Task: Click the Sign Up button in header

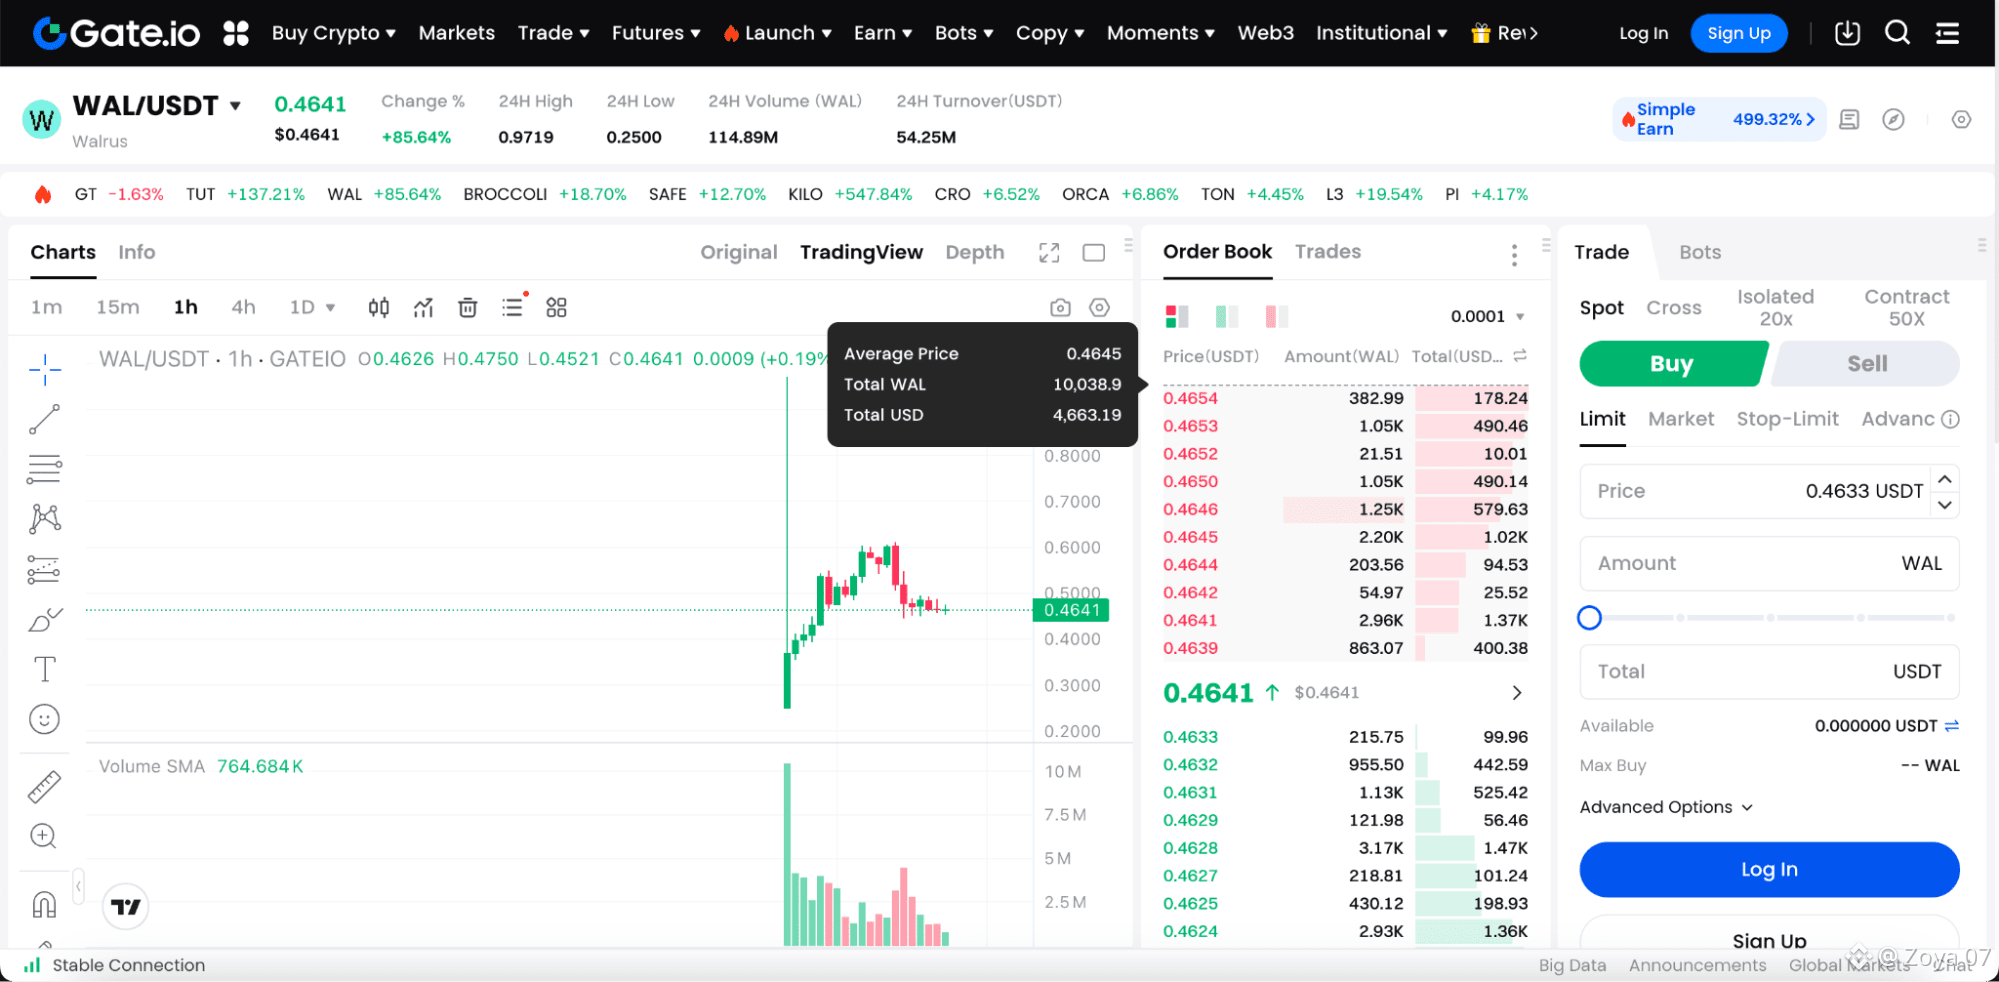Action: click(1739, 33)
